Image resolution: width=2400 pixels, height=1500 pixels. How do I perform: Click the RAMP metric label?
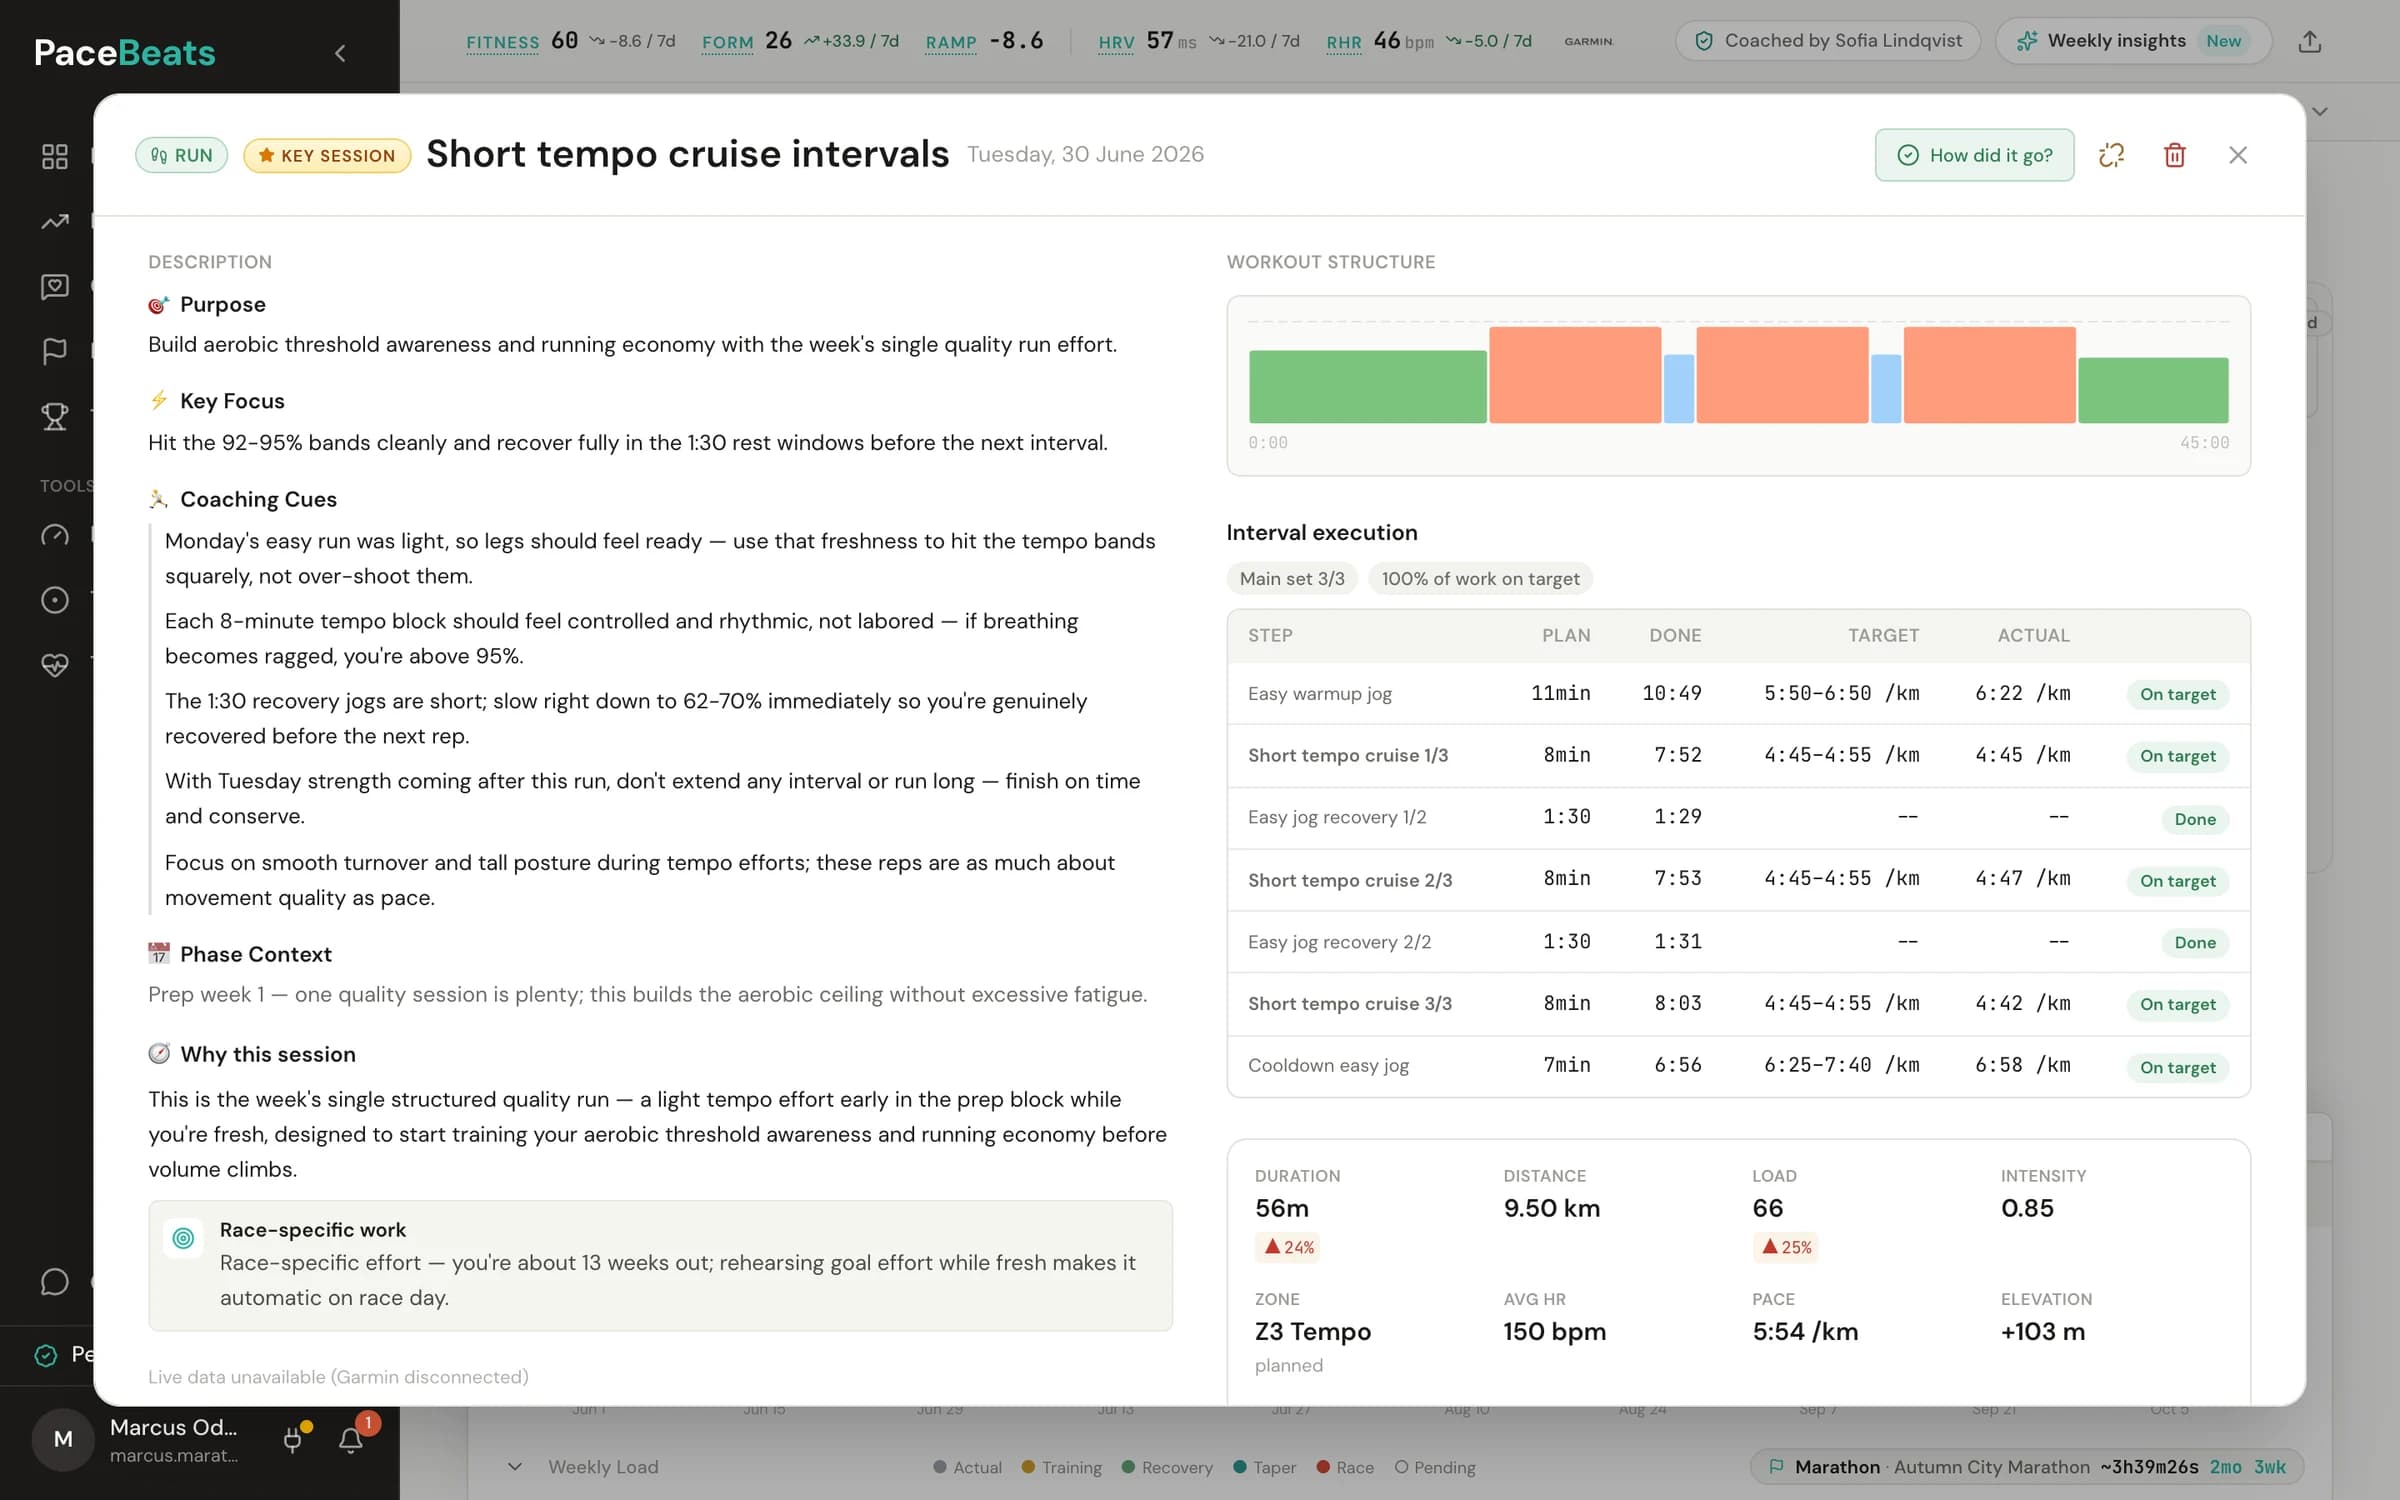click(x=951, y=42)
